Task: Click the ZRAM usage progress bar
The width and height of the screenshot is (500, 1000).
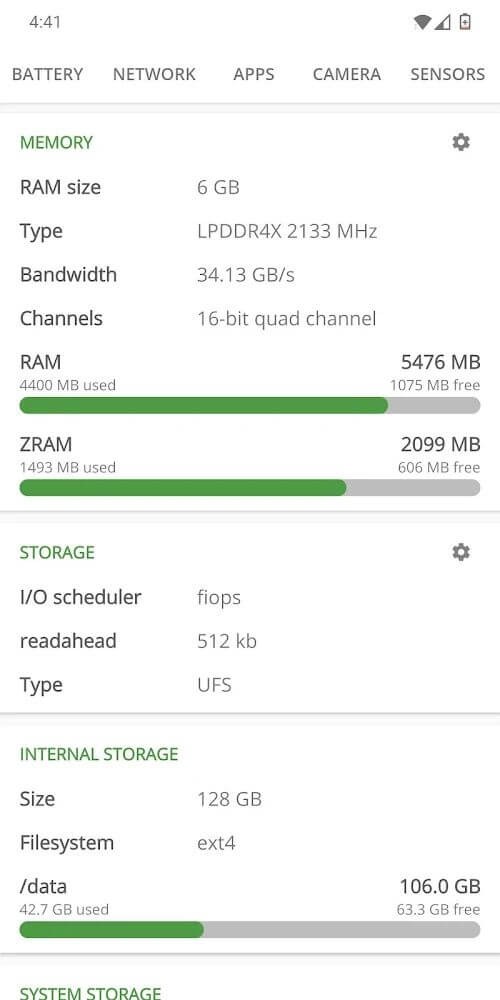Action: point(250,488)
